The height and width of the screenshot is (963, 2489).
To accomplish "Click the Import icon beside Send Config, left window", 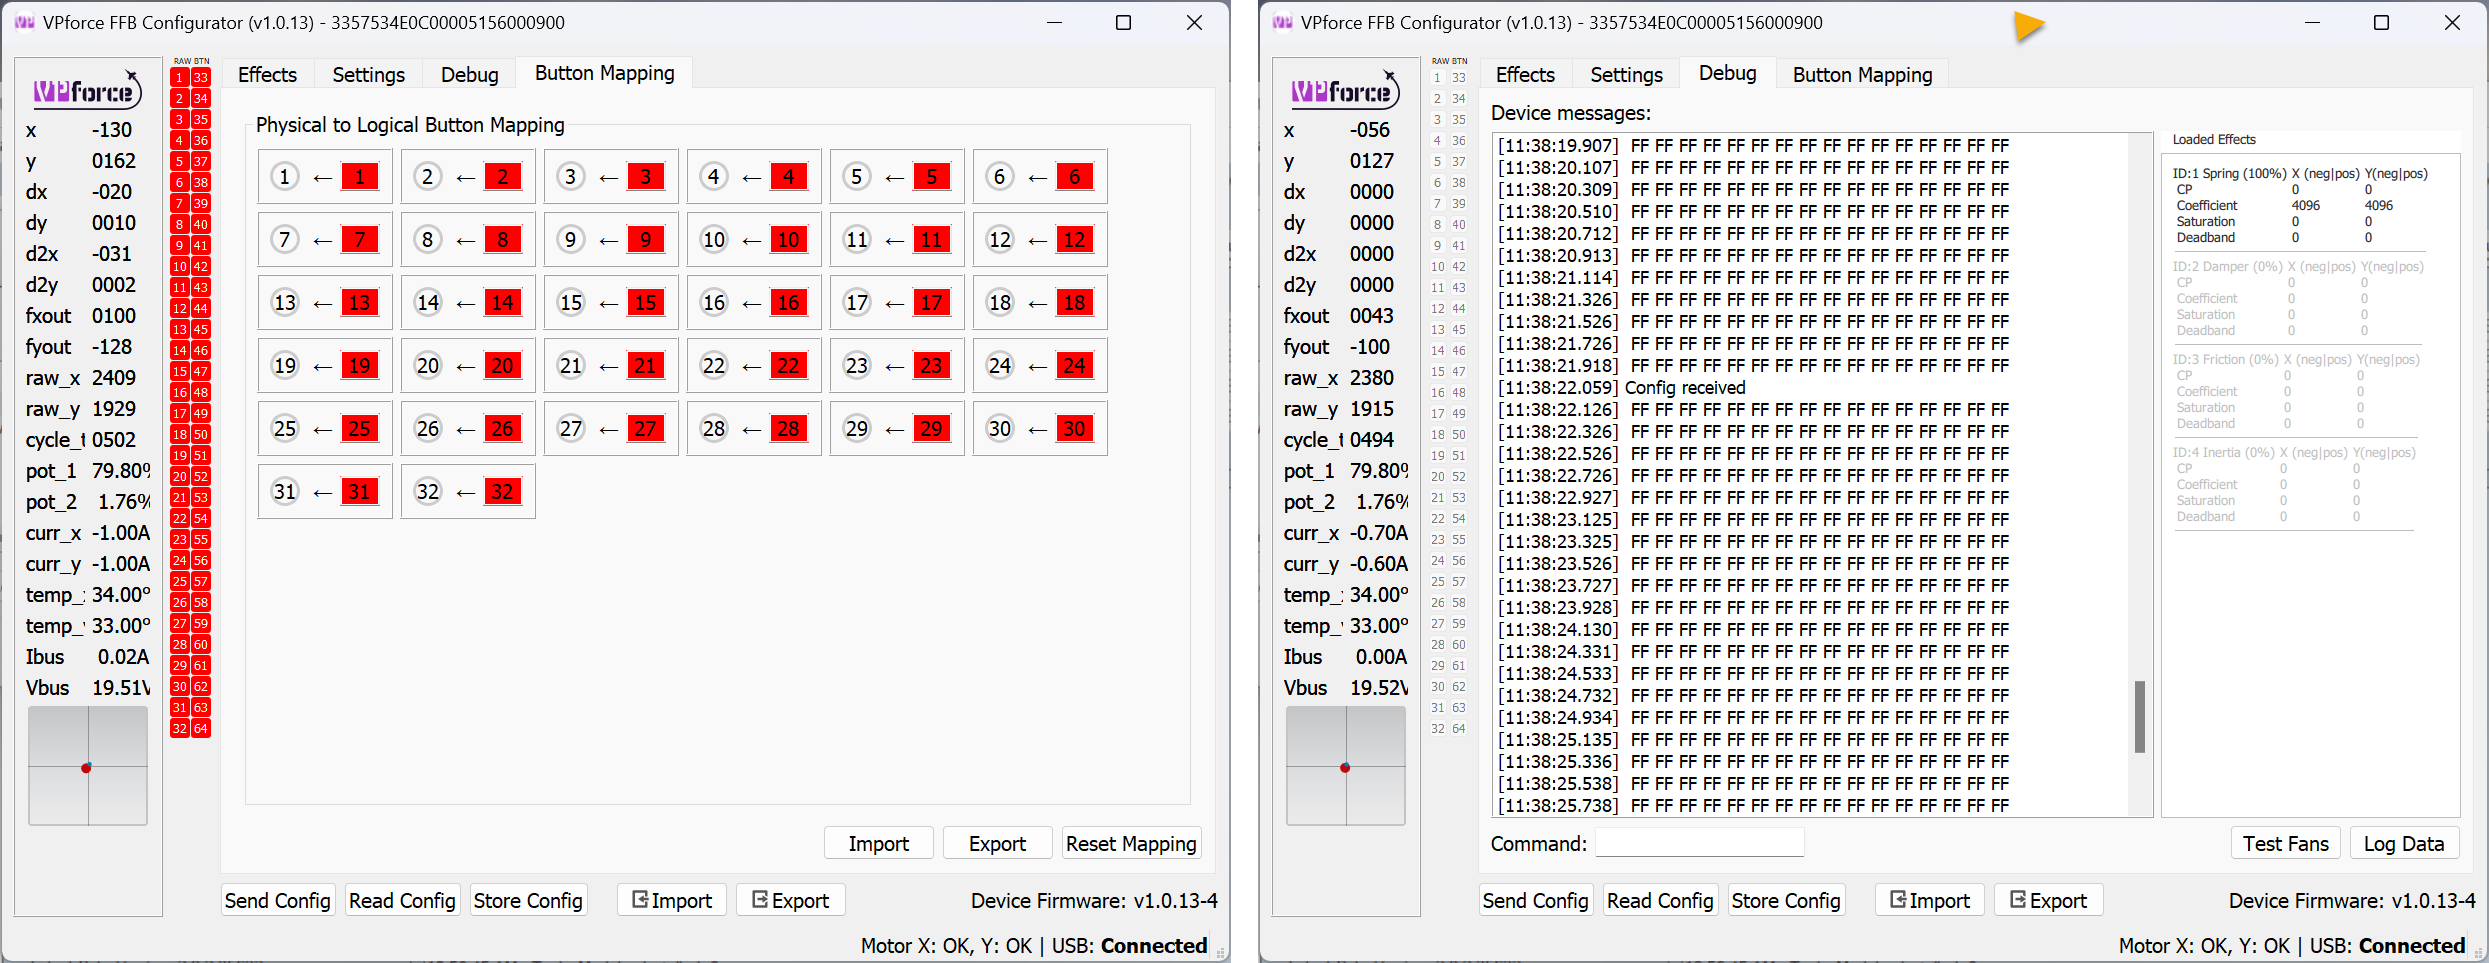I will (671, 899).
